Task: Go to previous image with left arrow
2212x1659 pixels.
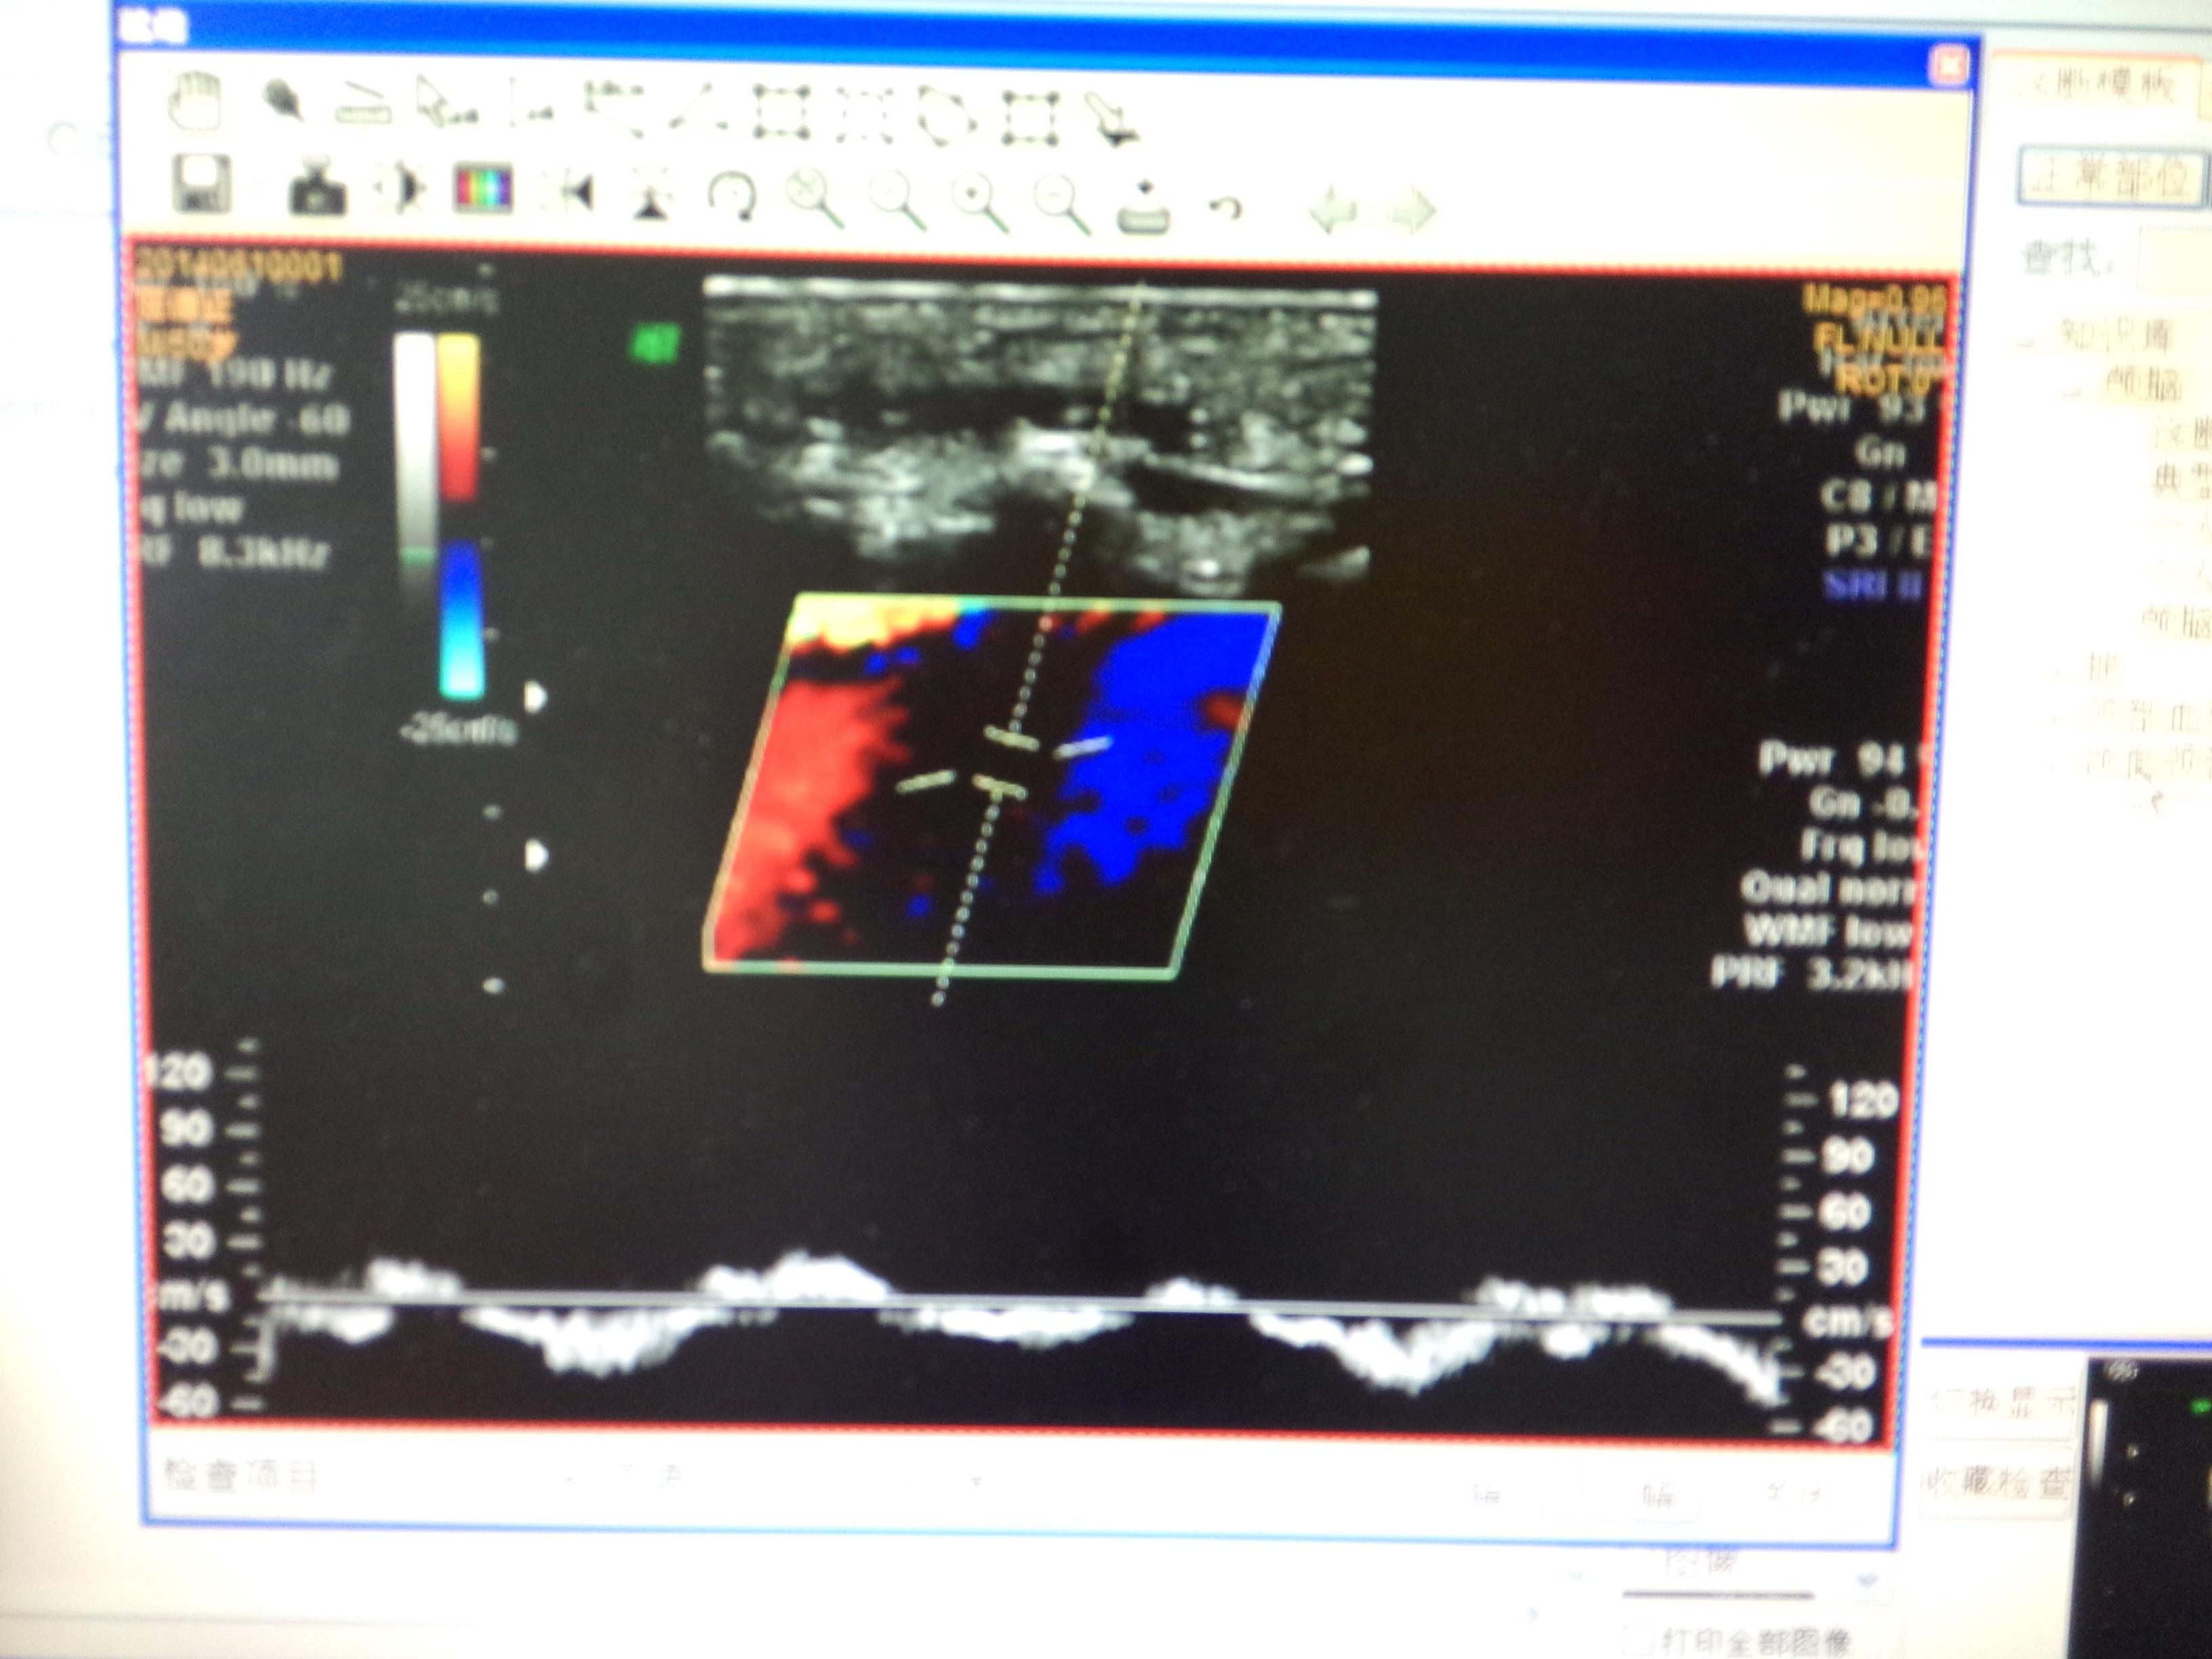Action: coord(1333,210)
